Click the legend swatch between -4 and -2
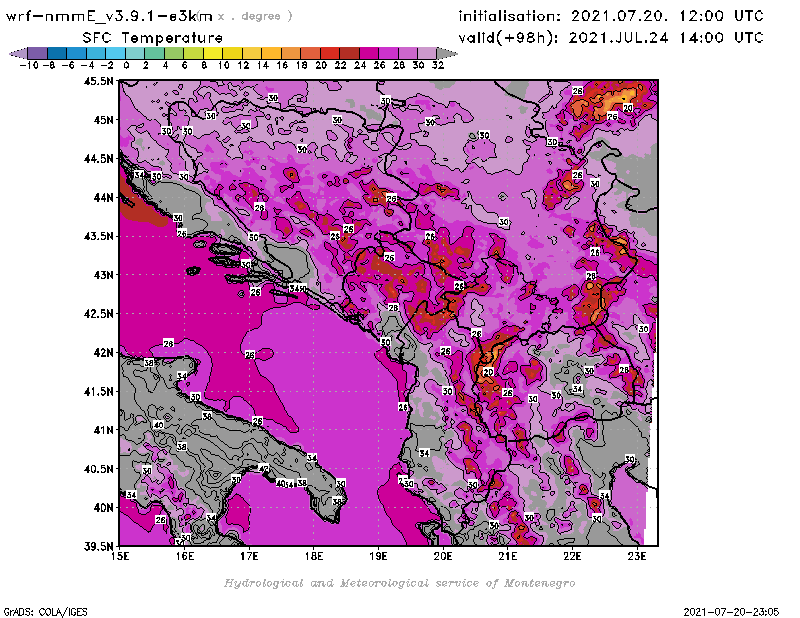The image size is (800, 618). coord(96,53)
